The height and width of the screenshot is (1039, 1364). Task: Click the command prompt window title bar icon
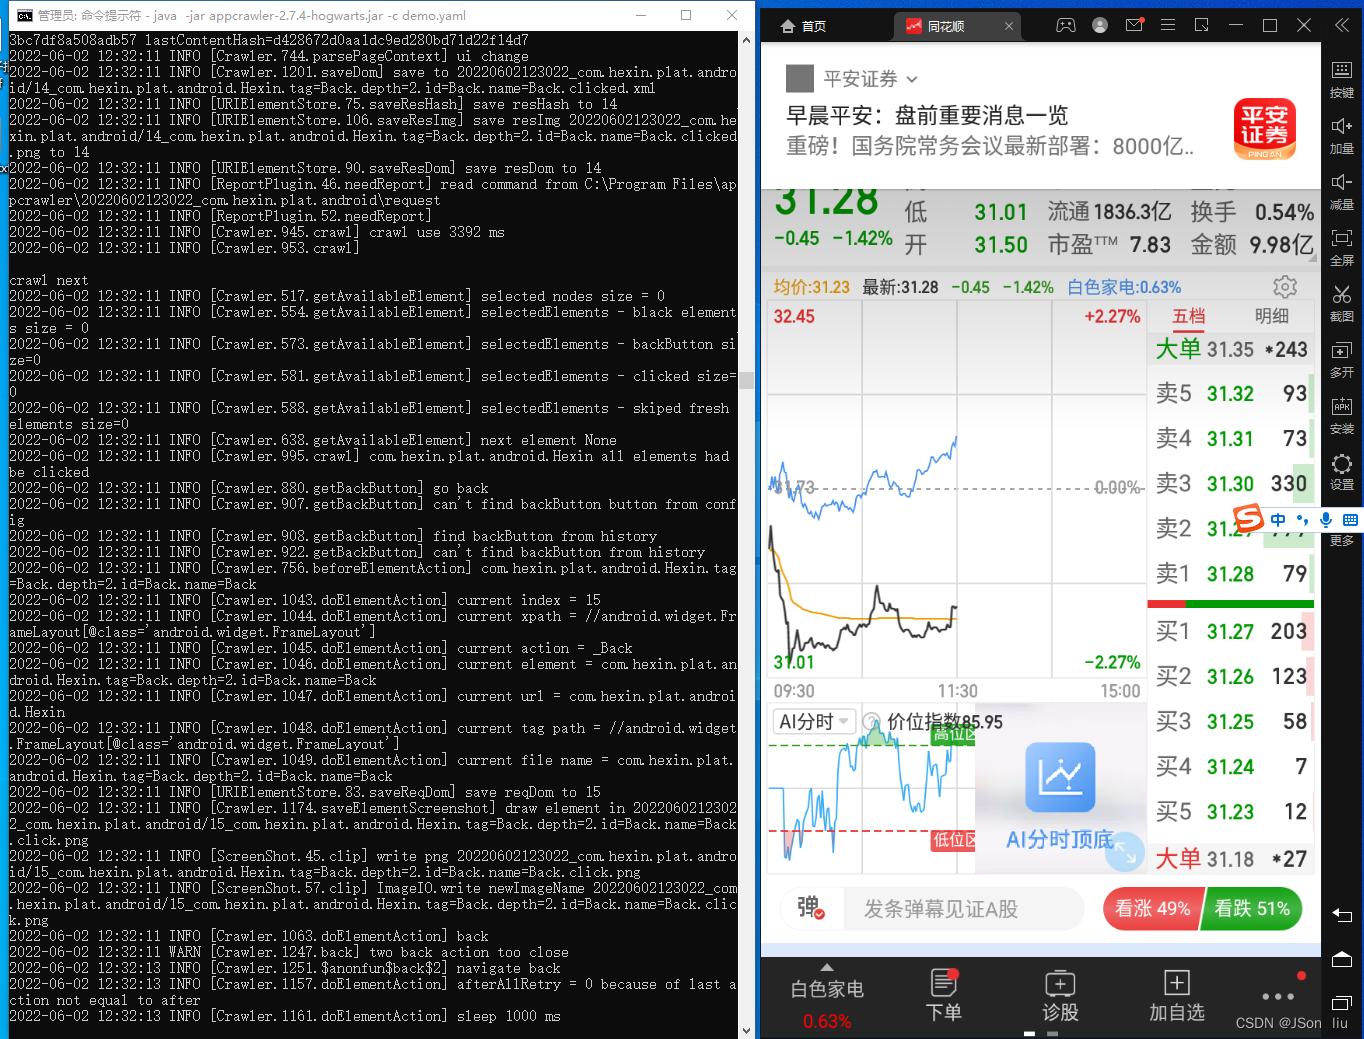pyautogui.click(x=24, y=15)
